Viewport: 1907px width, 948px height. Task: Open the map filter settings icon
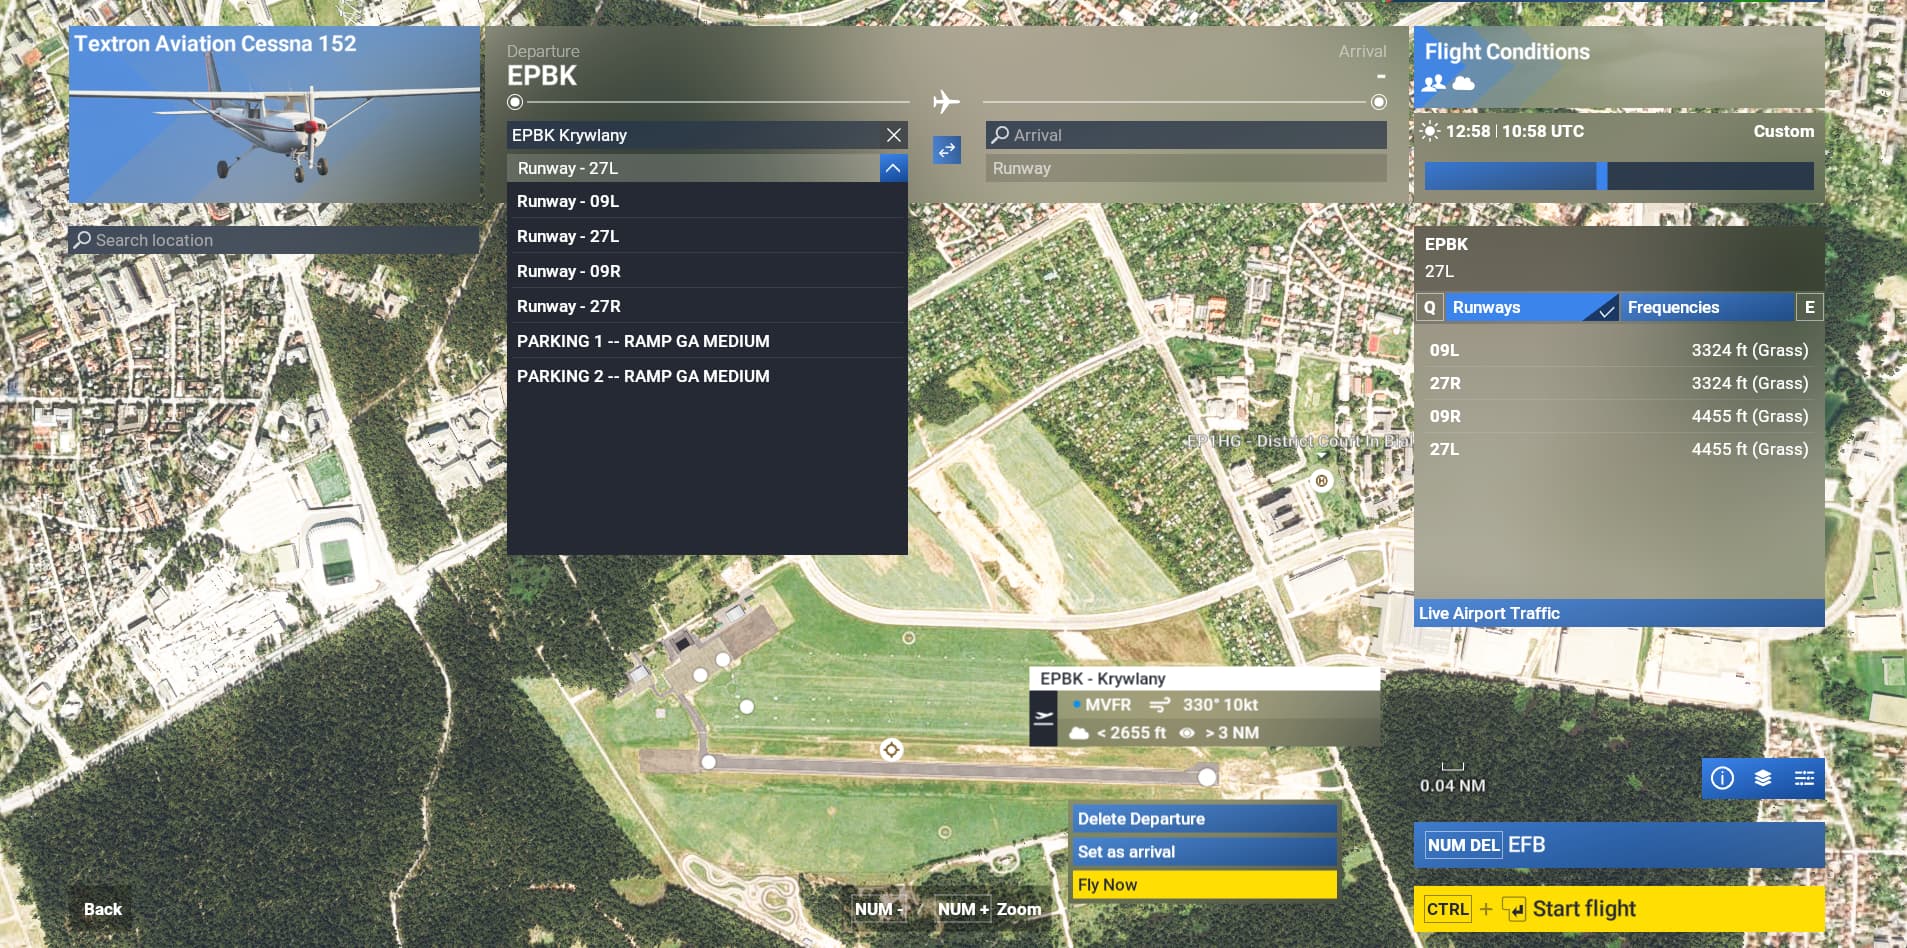[1804, 778]
